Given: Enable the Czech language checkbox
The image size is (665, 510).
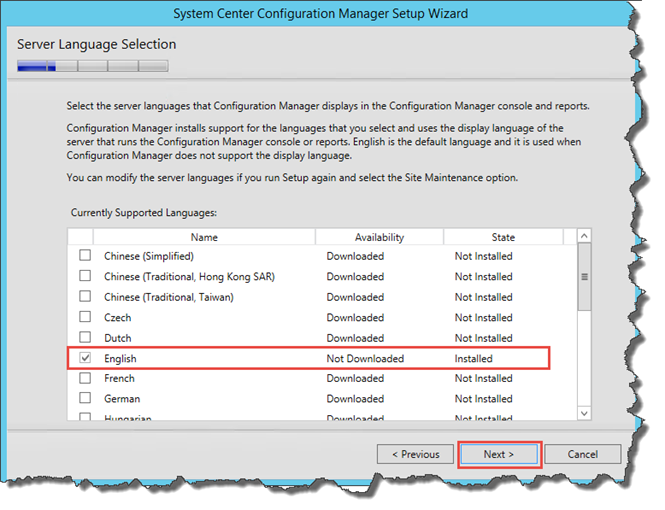Looking at the screenshot, I should pos(85,317).
